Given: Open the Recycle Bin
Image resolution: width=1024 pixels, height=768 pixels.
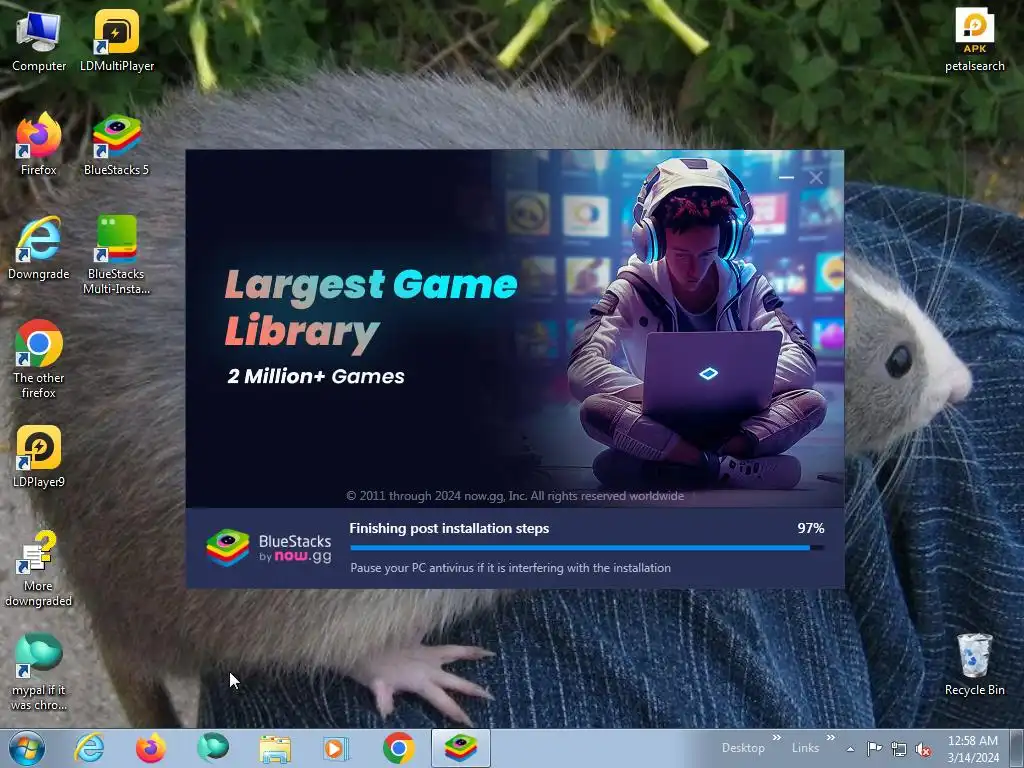Looking at the screenshot, I should pyautogui.click(x=974, y=664).
